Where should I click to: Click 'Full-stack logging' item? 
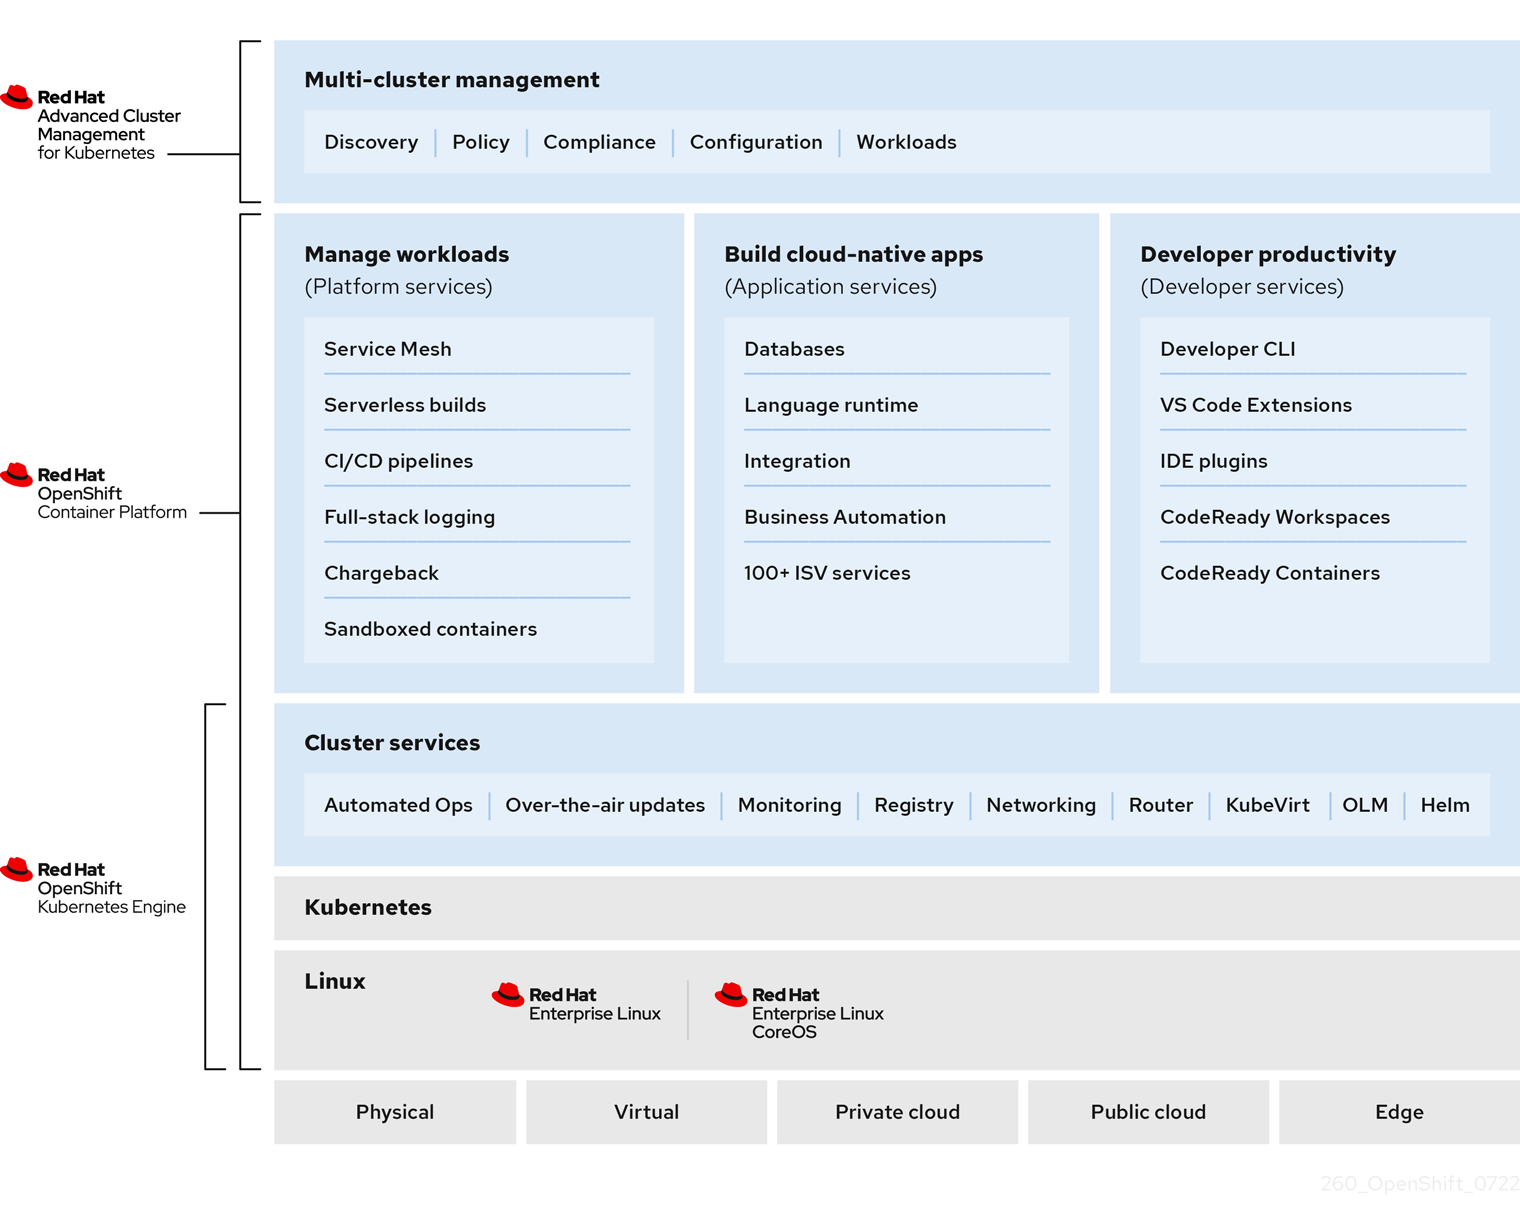click(x=410, y=517)
